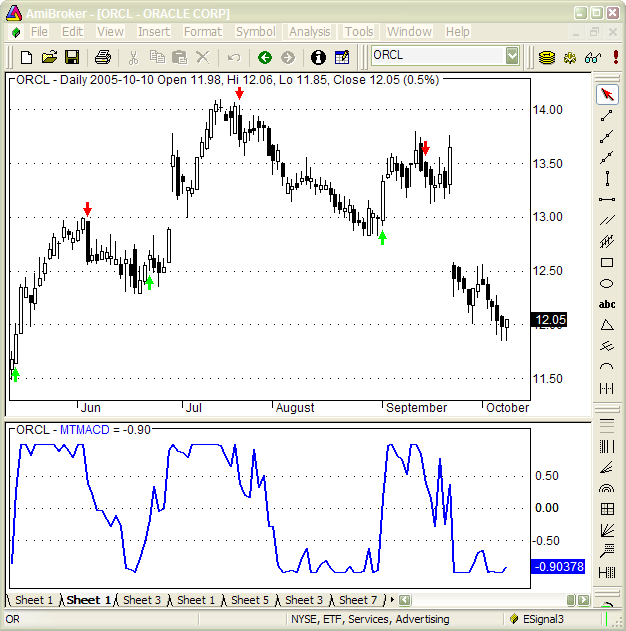Select the triangle drawing tool
626x631 pixels.
pyautogui.click(x=607, y=325)
